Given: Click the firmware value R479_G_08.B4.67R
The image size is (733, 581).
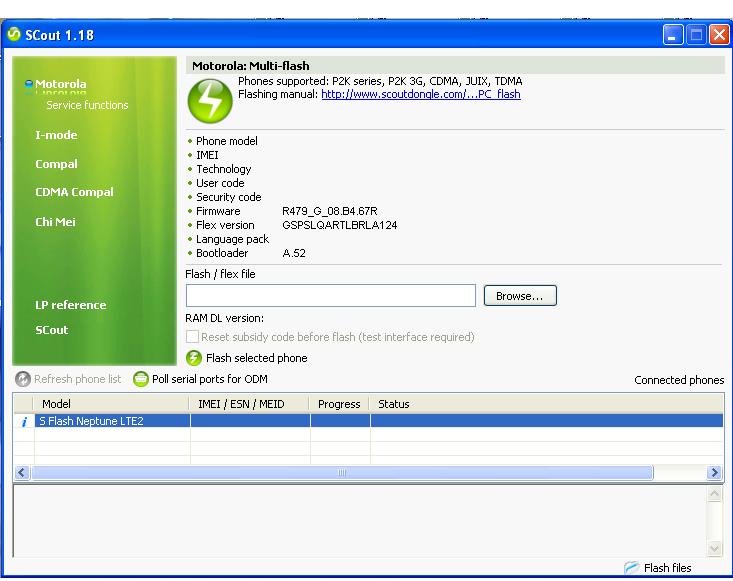Looking at the screenshot, I should [x=330, y=211].
